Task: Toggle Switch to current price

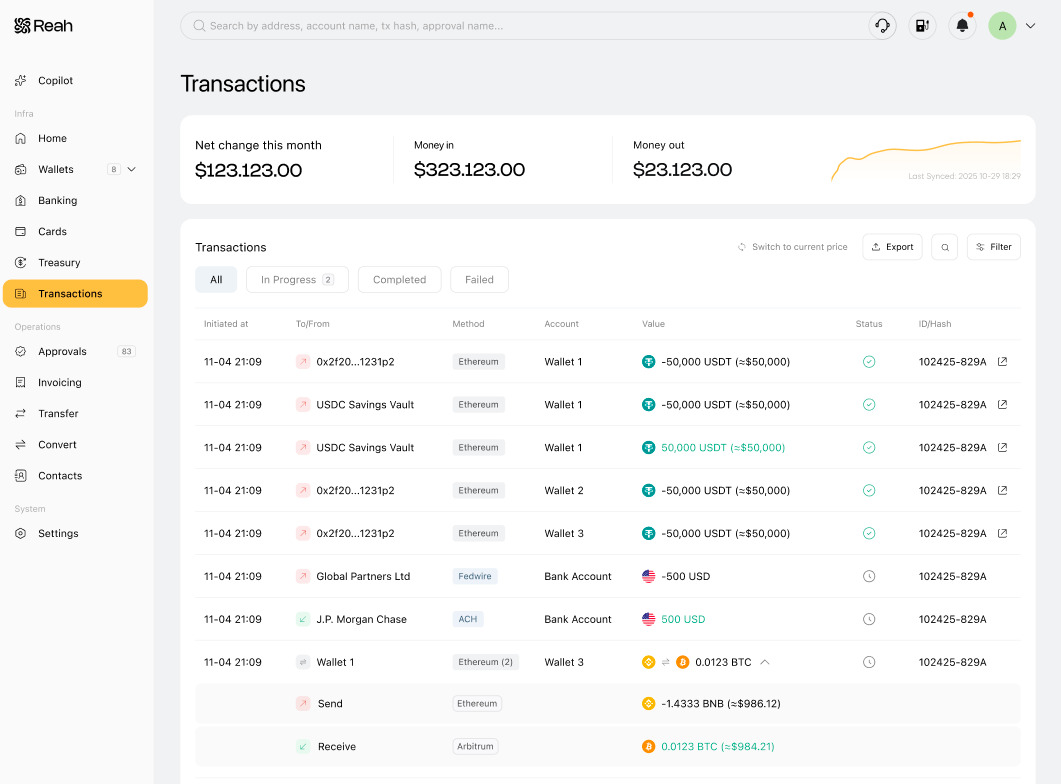Action: coord(792,247)
